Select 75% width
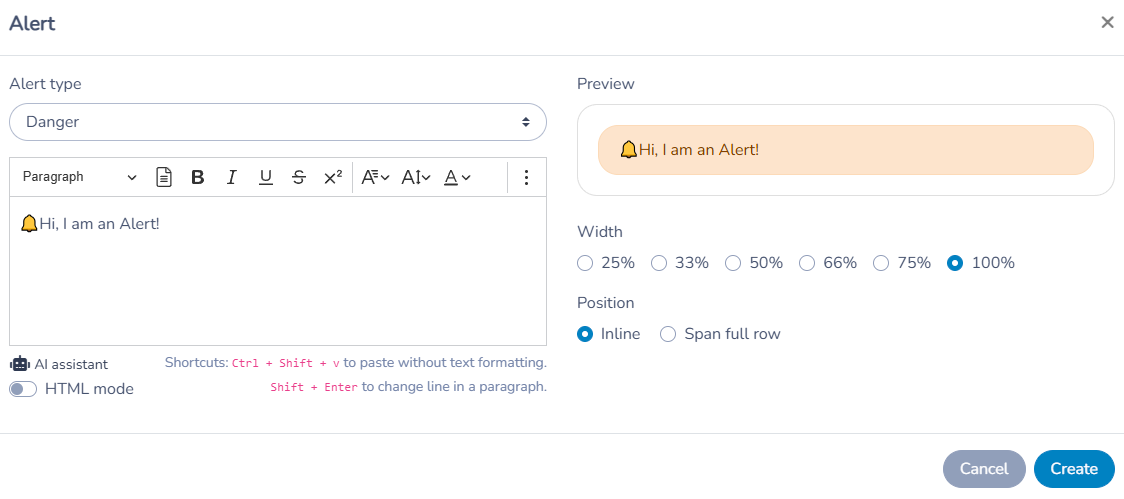This screenshot has height=499, width=1124. (881, 263)
